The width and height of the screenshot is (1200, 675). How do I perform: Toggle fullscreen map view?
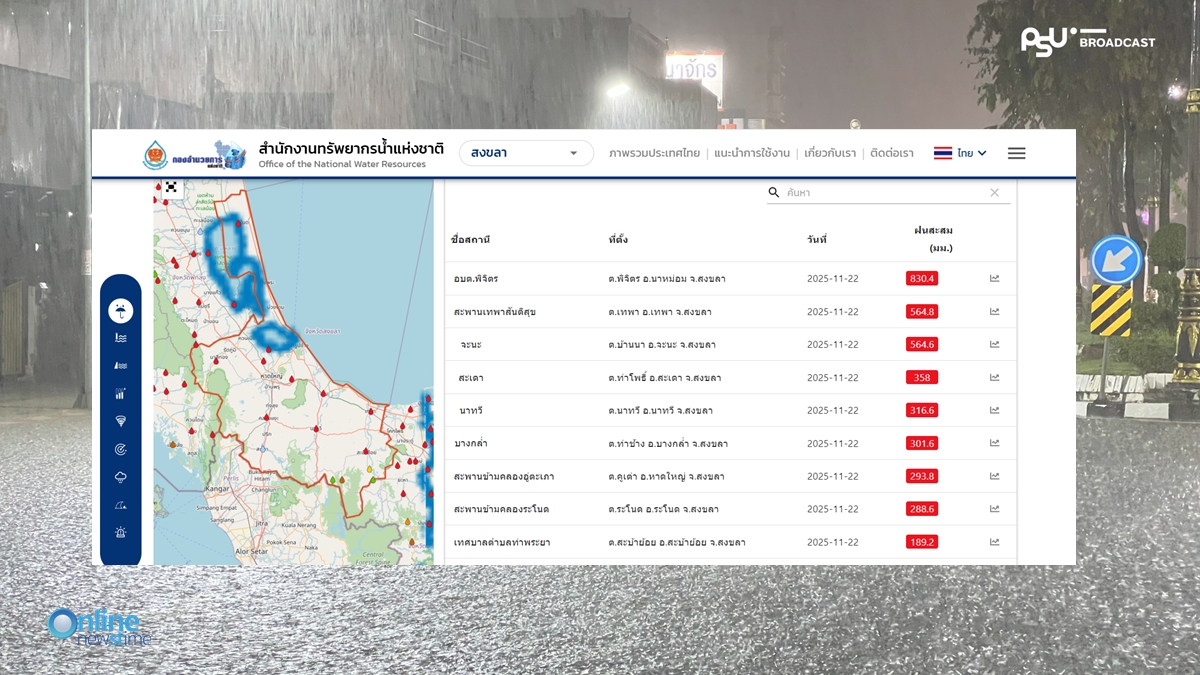[171, 187]
